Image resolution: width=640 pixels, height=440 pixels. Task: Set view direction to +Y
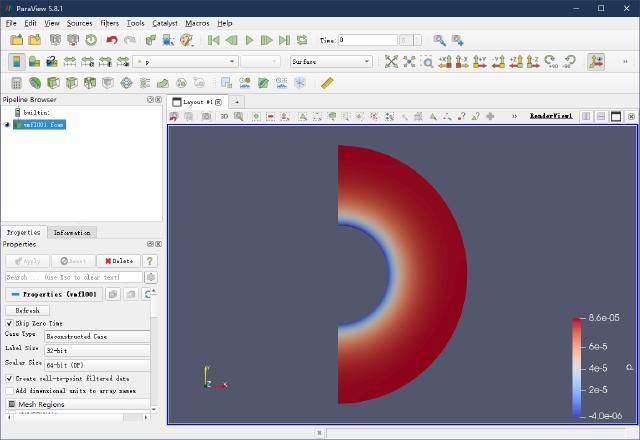pyautogui.click(x=480, y=62)
